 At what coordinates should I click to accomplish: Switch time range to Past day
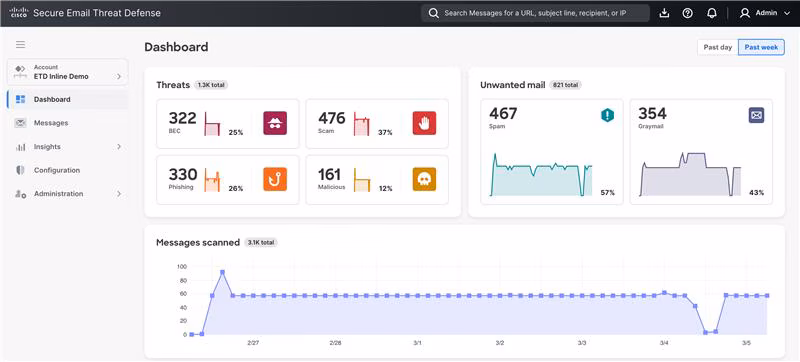tap(718, 47)
